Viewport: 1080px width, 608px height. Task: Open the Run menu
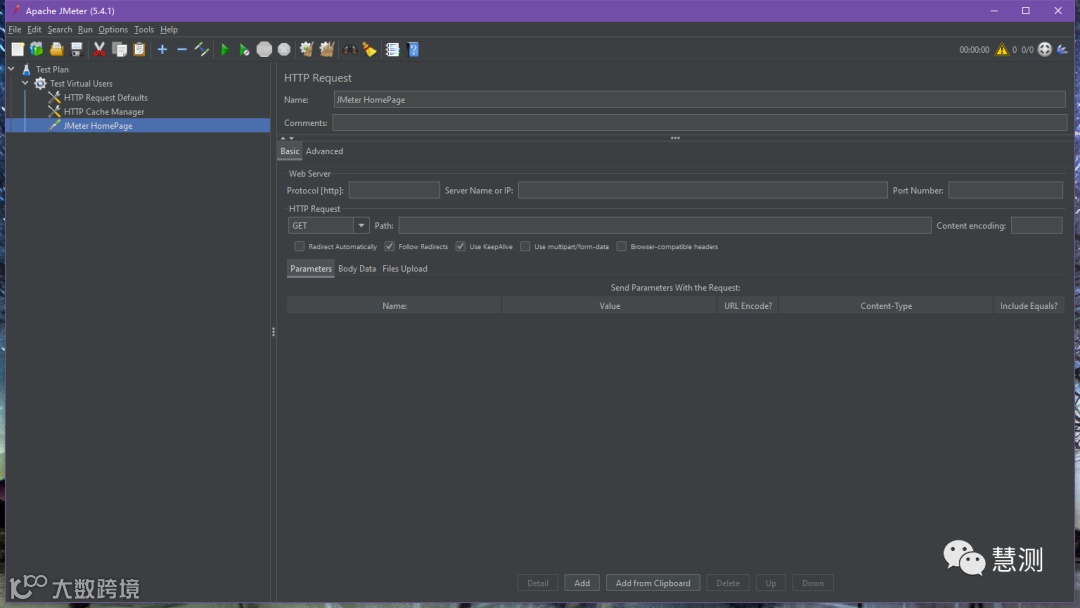point(85,30)
